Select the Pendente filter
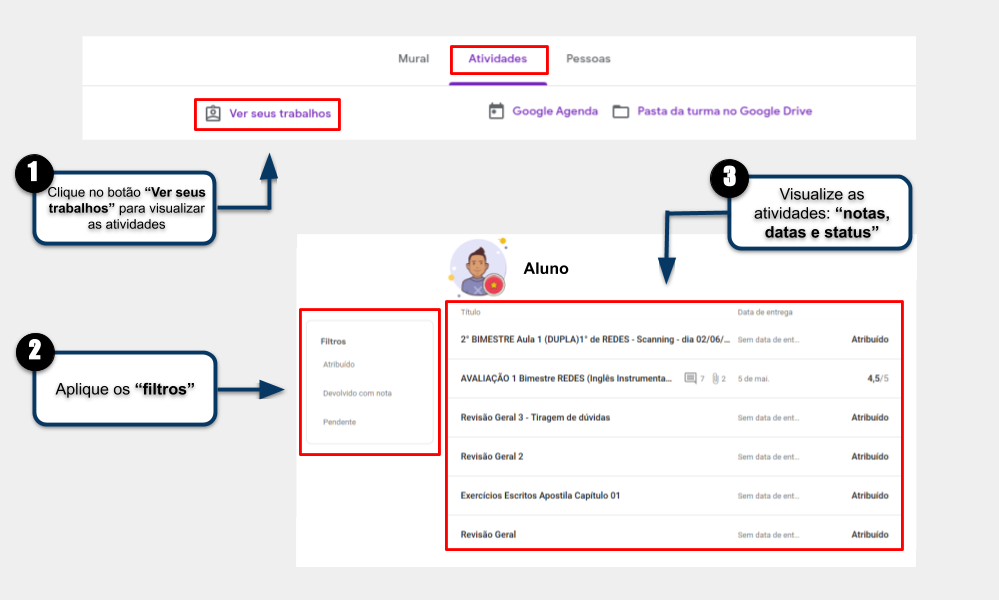 click(x=340, y=422)
